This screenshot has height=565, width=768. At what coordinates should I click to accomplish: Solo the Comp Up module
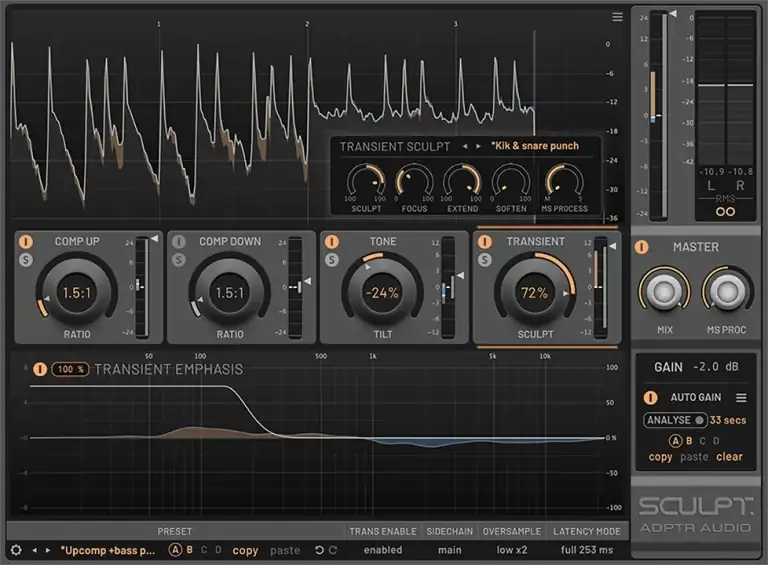tap(26, 259)
